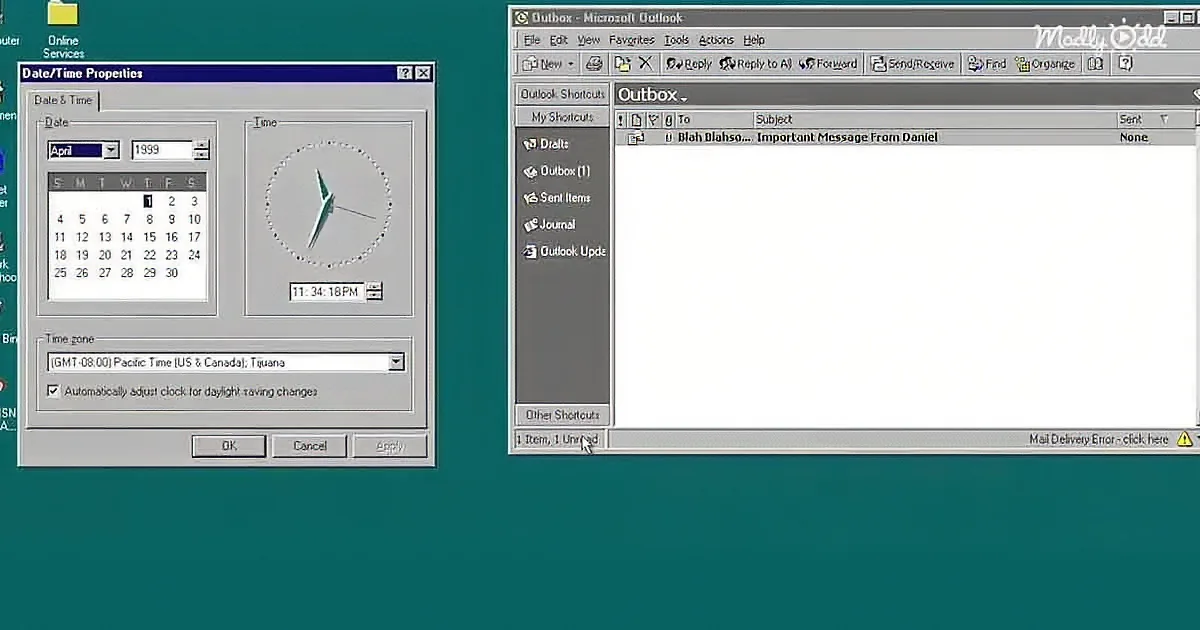This screenshot has width=1200, height=630.
Task: Sort by Attachment paperclip column header
Action: coord(668,120)
